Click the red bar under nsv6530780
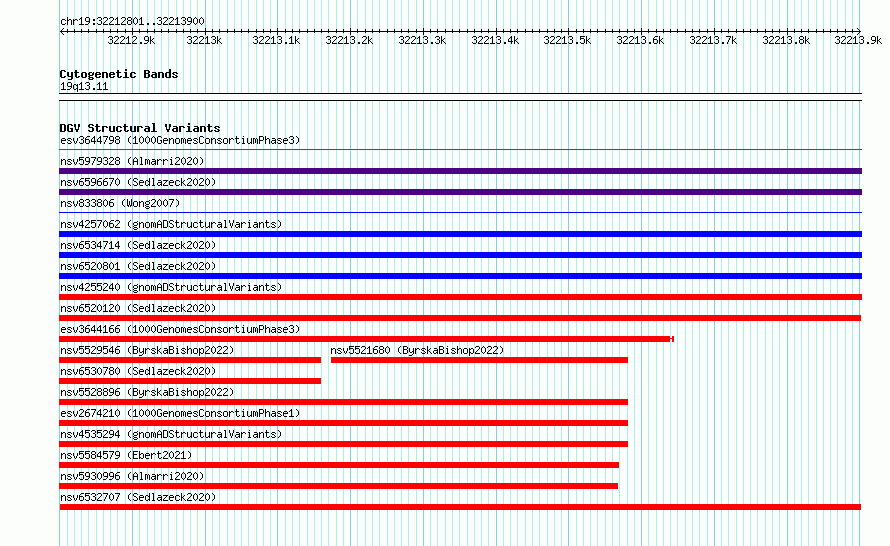The width and height of the screenshot is (890, 546). 190,381
